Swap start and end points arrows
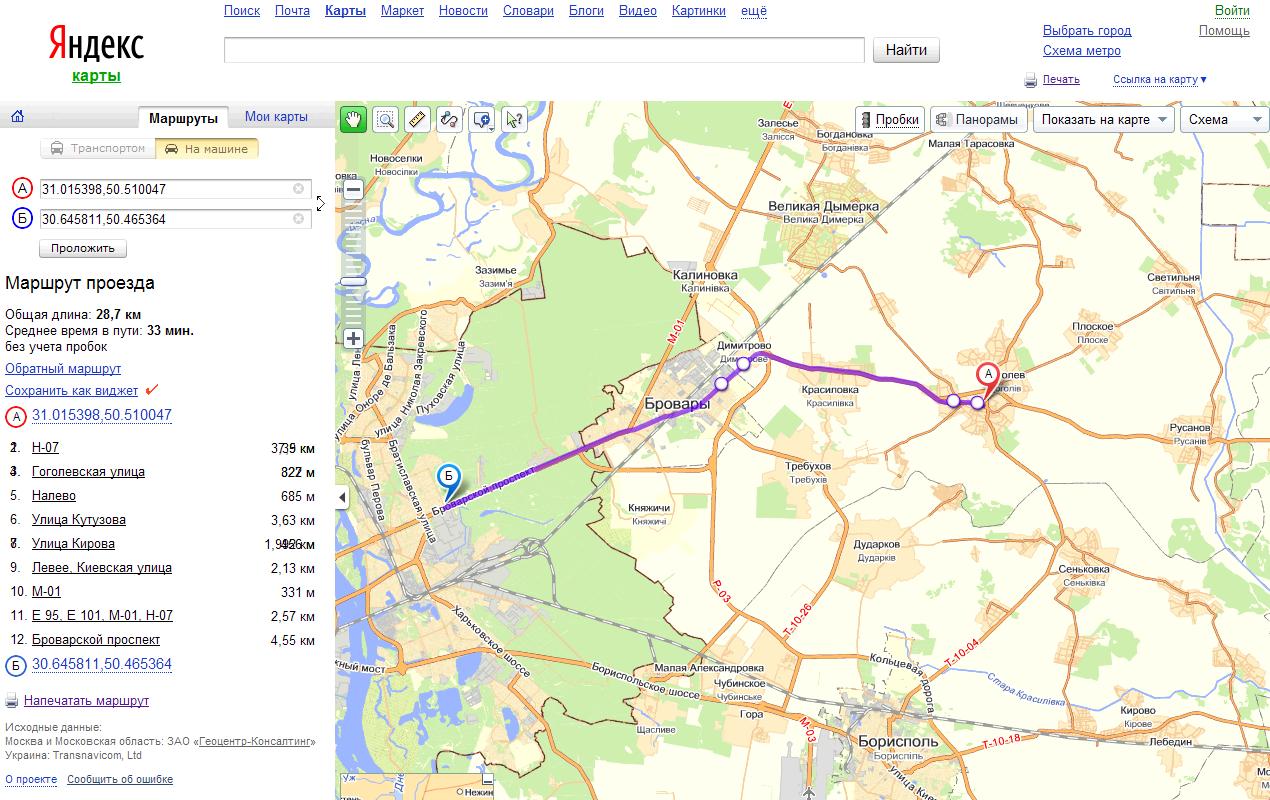The height and width of the screenshot is (800, 1270). [320, 203]
